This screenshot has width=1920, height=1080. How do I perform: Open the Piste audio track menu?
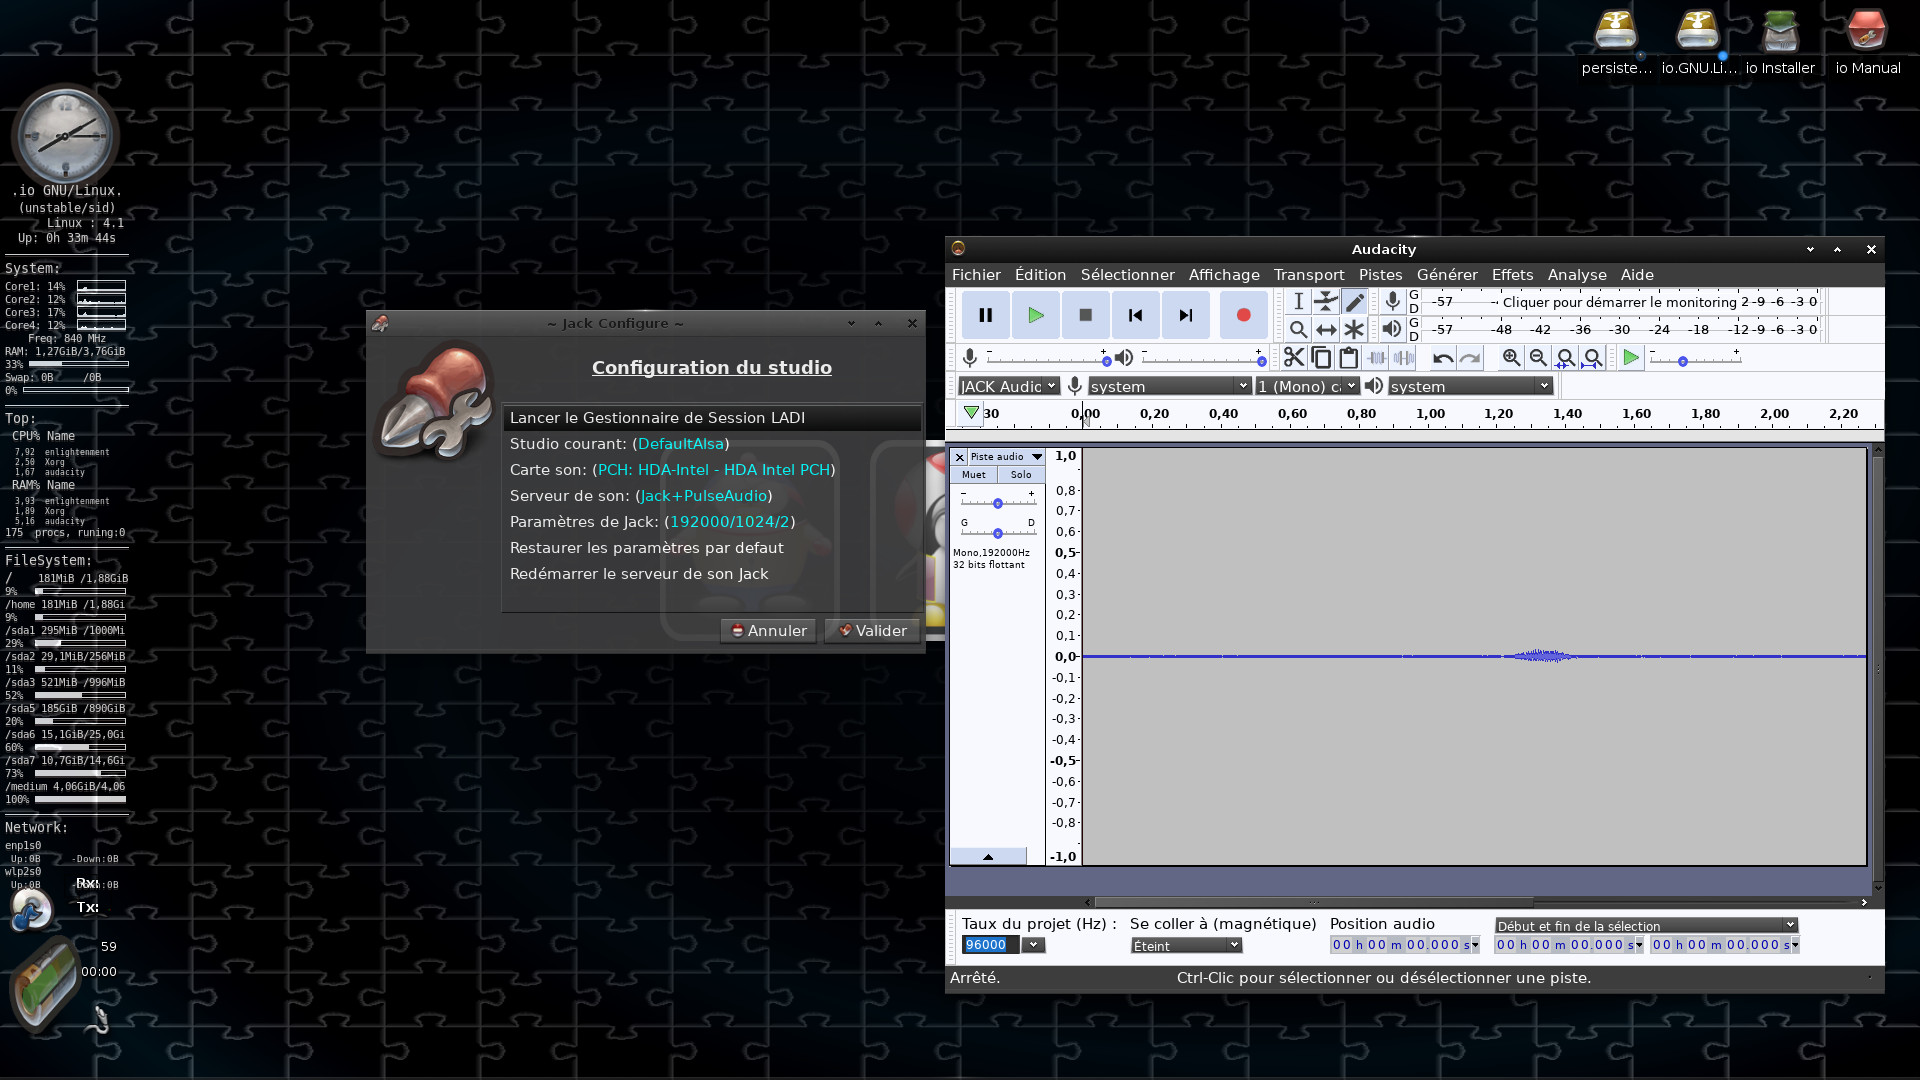[1037, 457]
